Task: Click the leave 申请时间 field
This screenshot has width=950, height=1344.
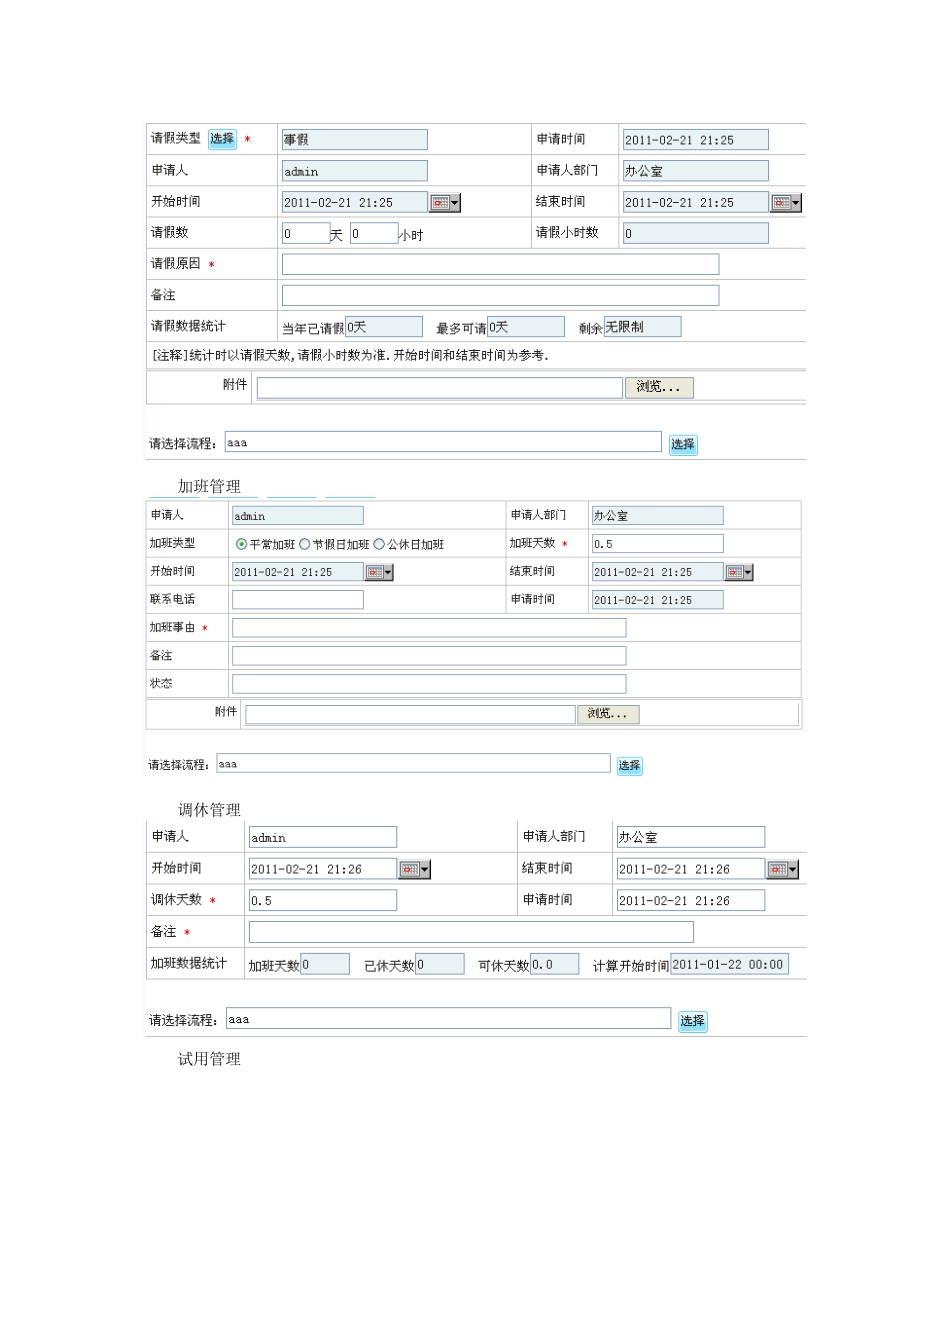Action: point(696,140)
